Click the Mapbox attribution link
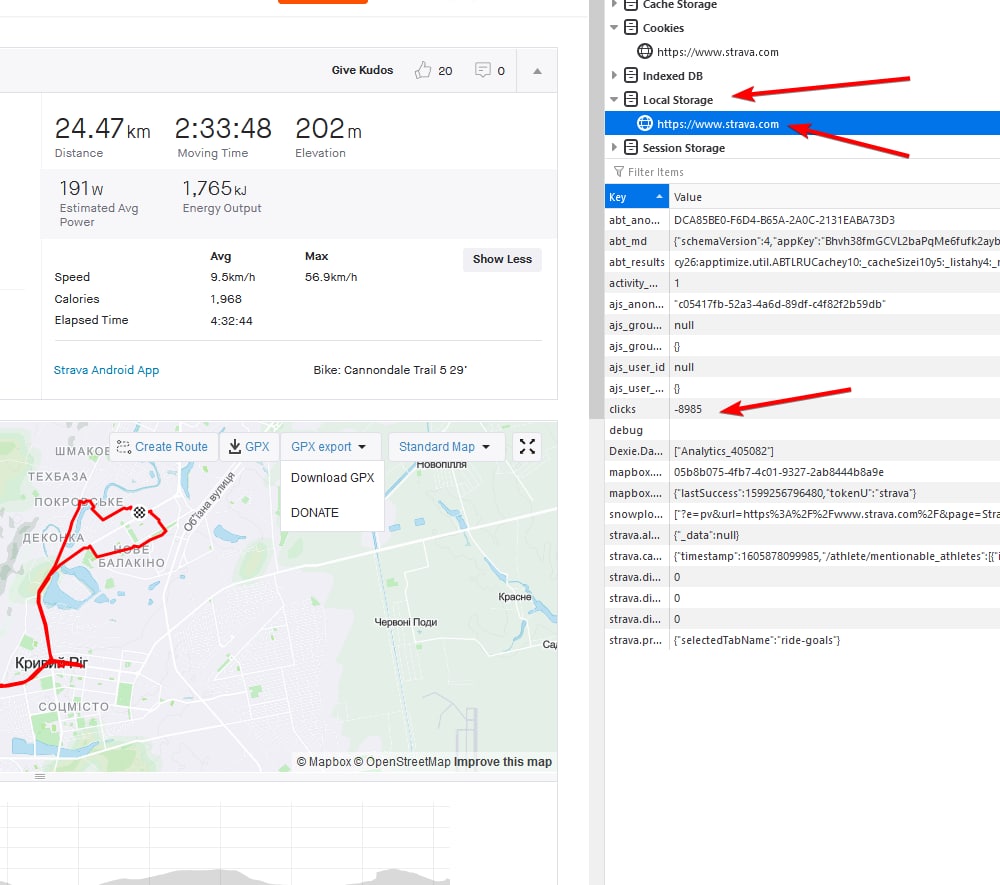The width and height of the screenshot is (1000, 885). click(x=324, y=762)
